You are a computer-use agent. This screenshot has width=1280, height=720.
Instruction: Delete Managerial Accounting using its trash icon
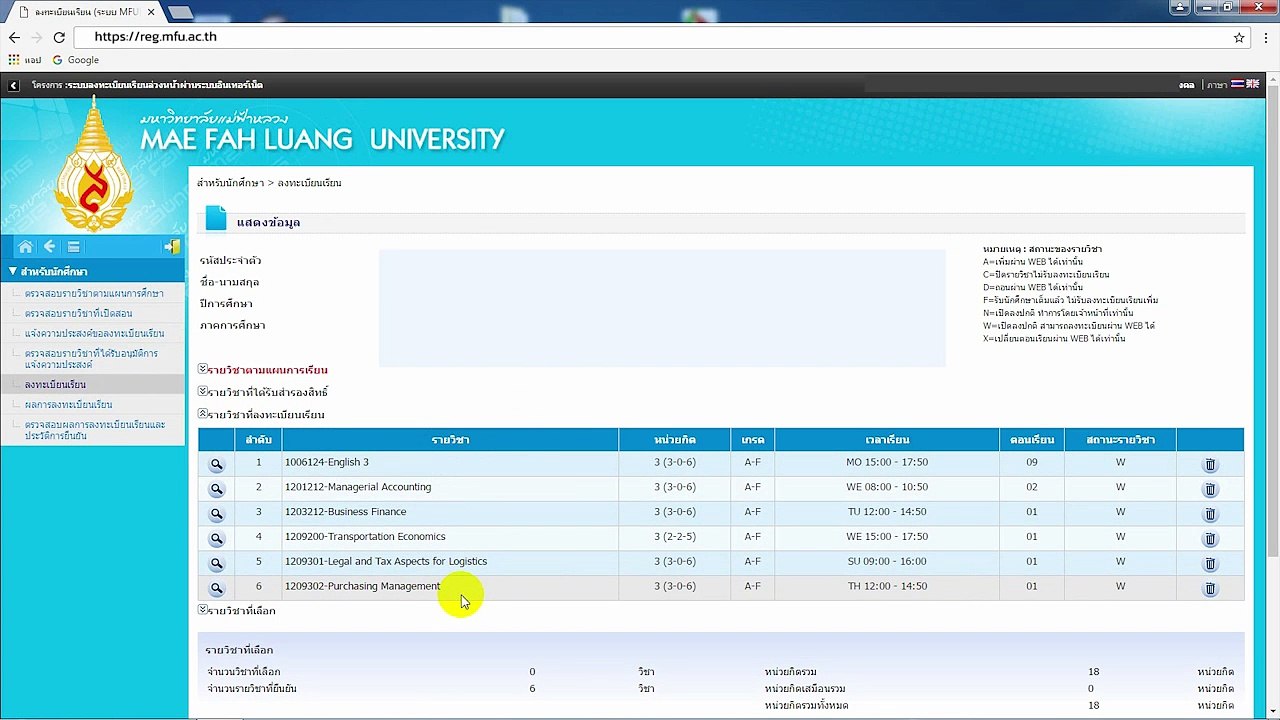1210,489
